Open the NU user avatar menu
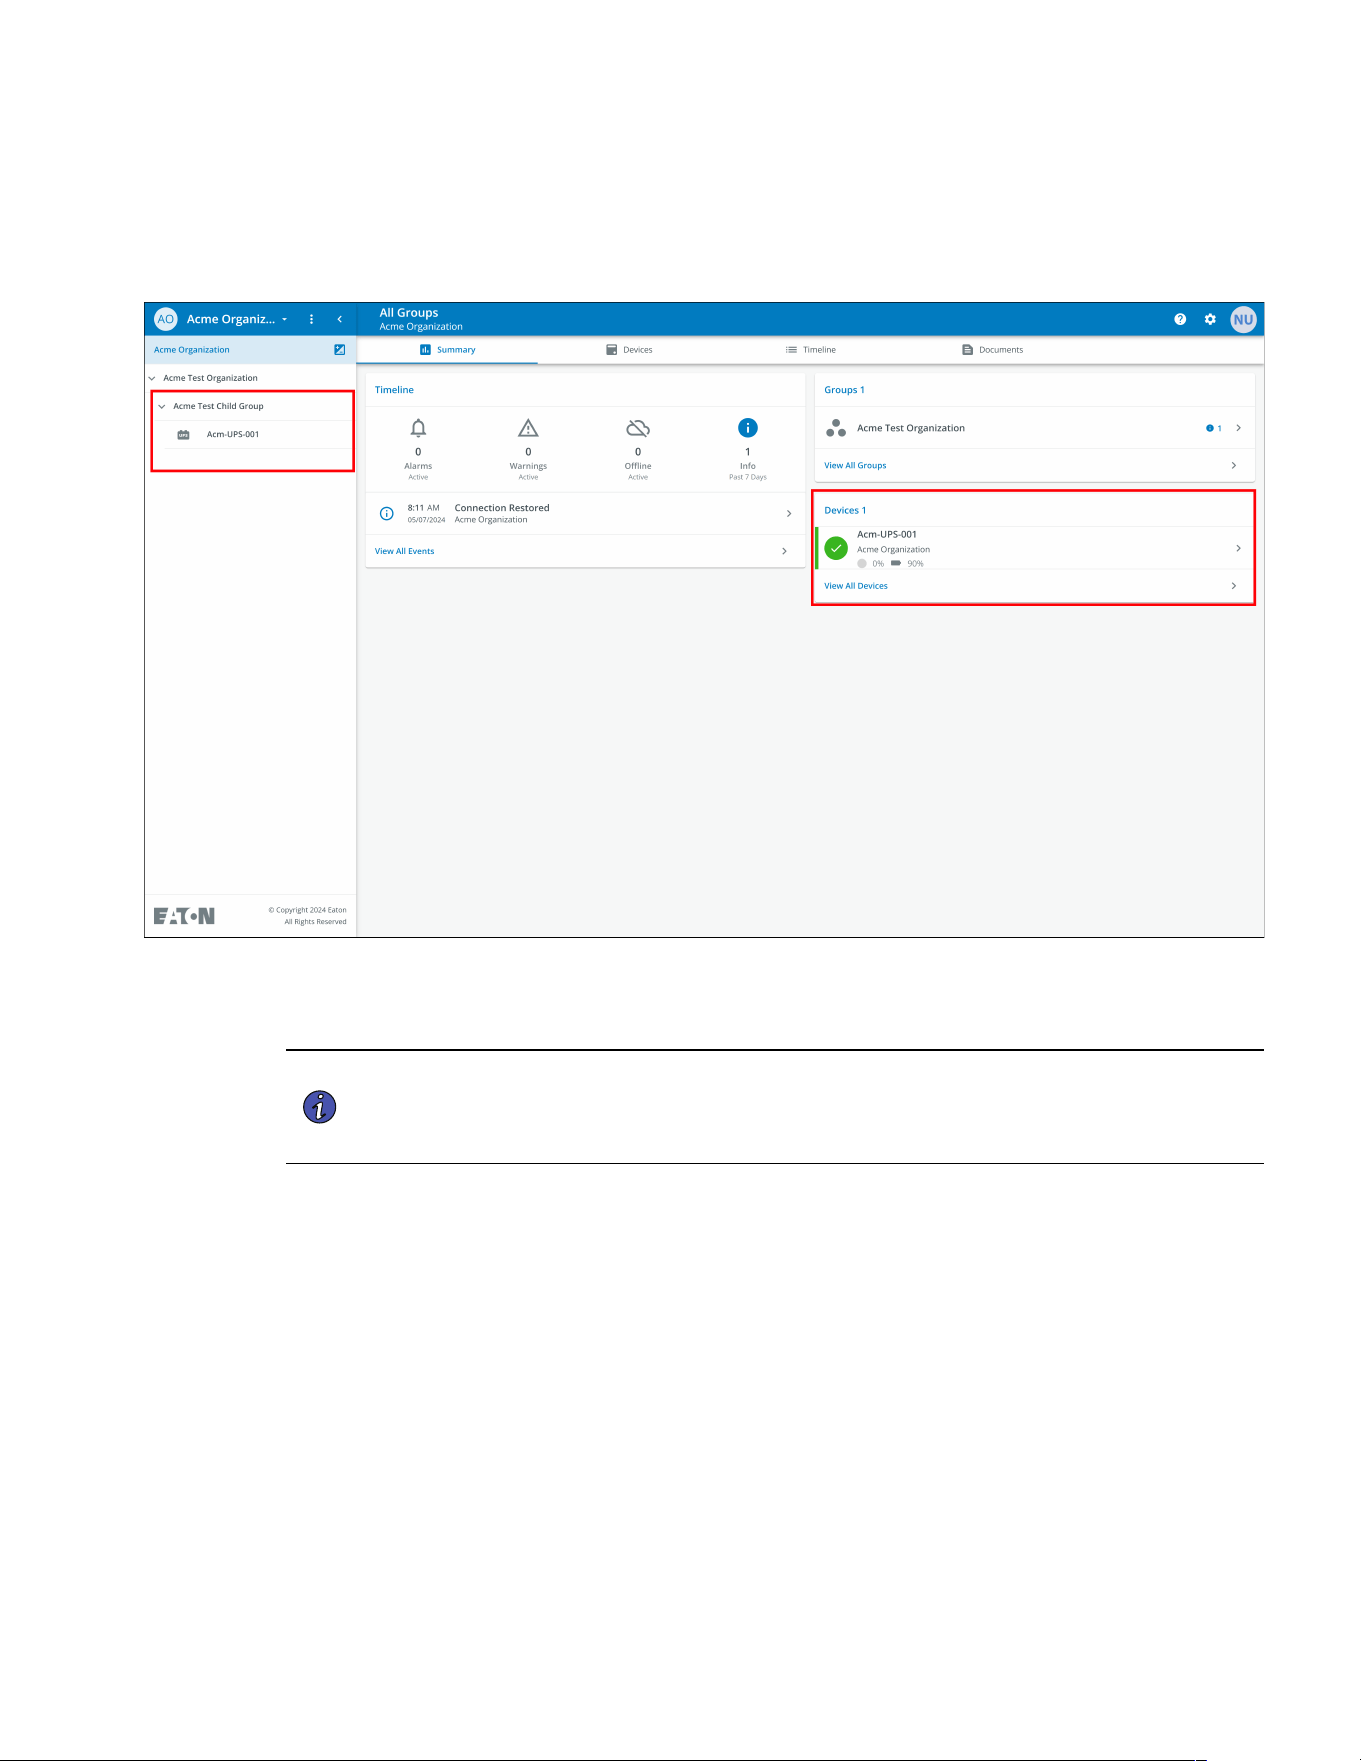 (x=1243, y=320)
